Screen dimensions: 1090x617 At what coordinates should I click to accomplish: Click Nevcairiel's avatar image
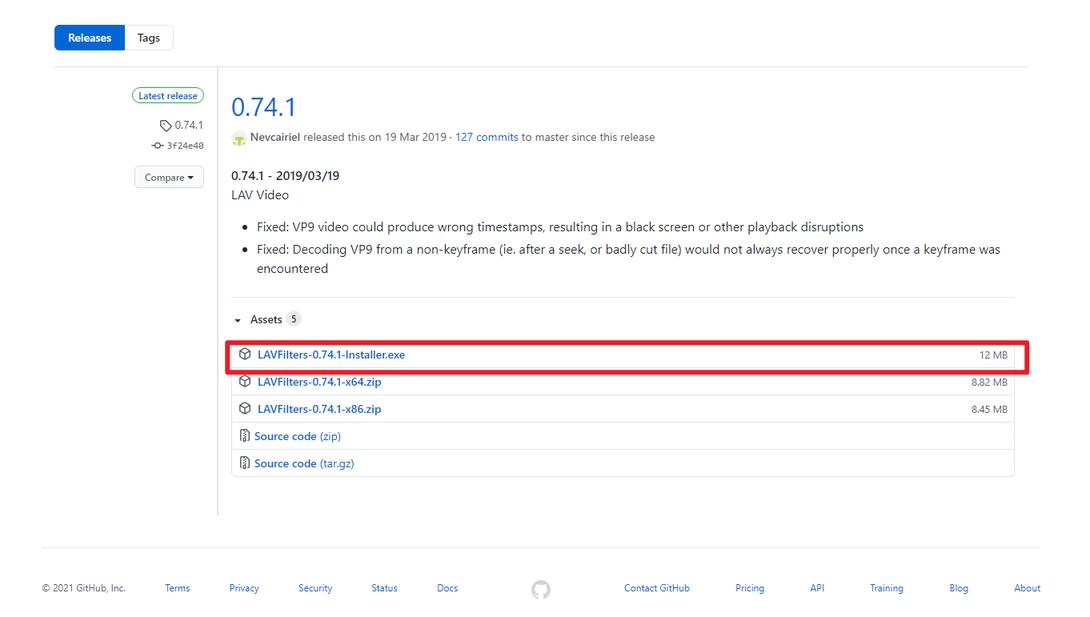[239, 138]
